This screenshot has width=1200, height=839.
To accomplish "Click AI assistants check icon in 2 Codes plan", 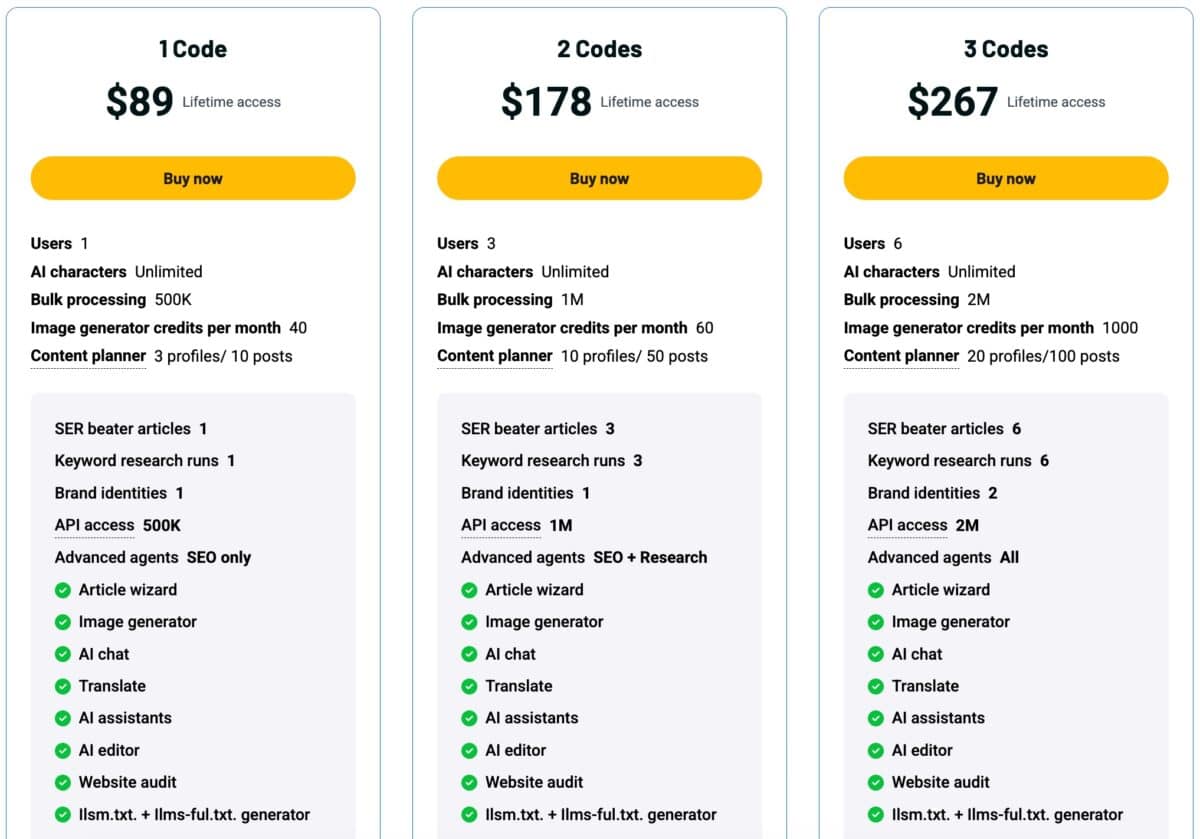I will point(469,718).
